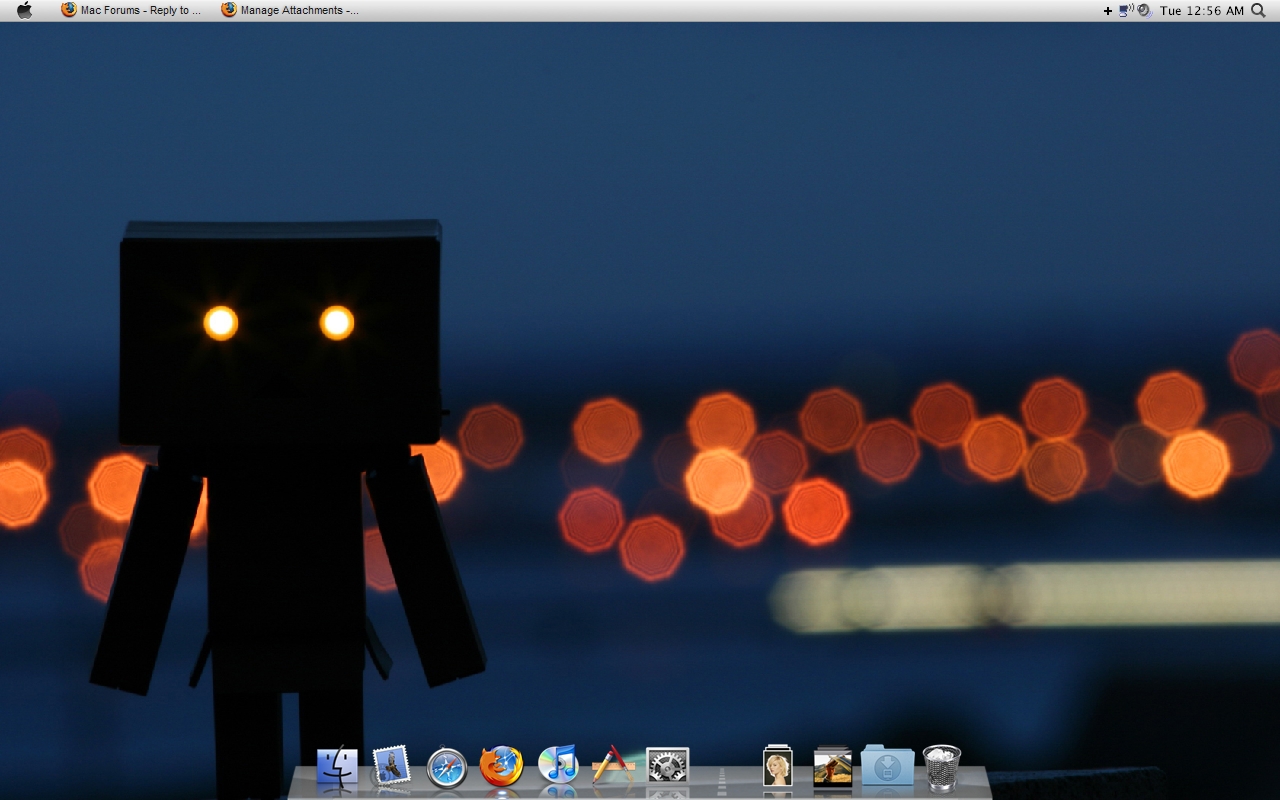This screenshot has width=1280, height=800.
Task: Open the pictures stack in dock
Action: [832, 766]
